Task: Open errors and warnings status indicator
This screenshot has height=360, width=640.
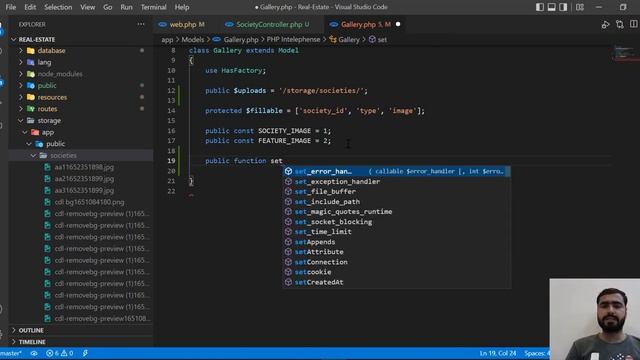Action: (60, 353)
